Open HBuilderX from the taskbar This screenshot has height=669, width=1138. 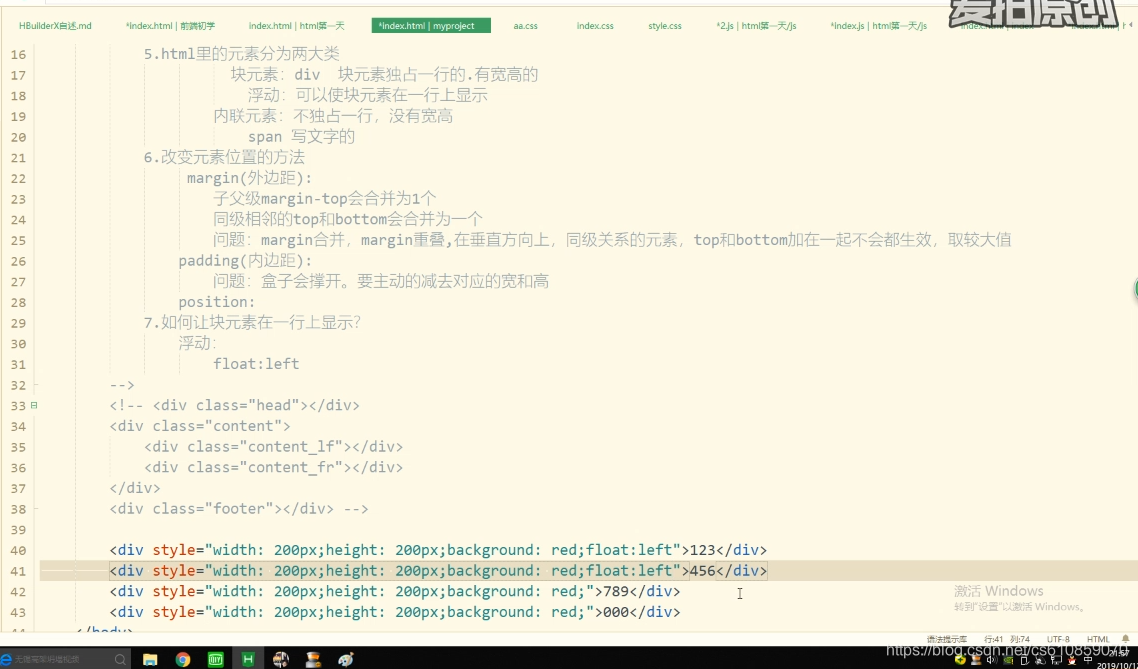click(247, 658)
